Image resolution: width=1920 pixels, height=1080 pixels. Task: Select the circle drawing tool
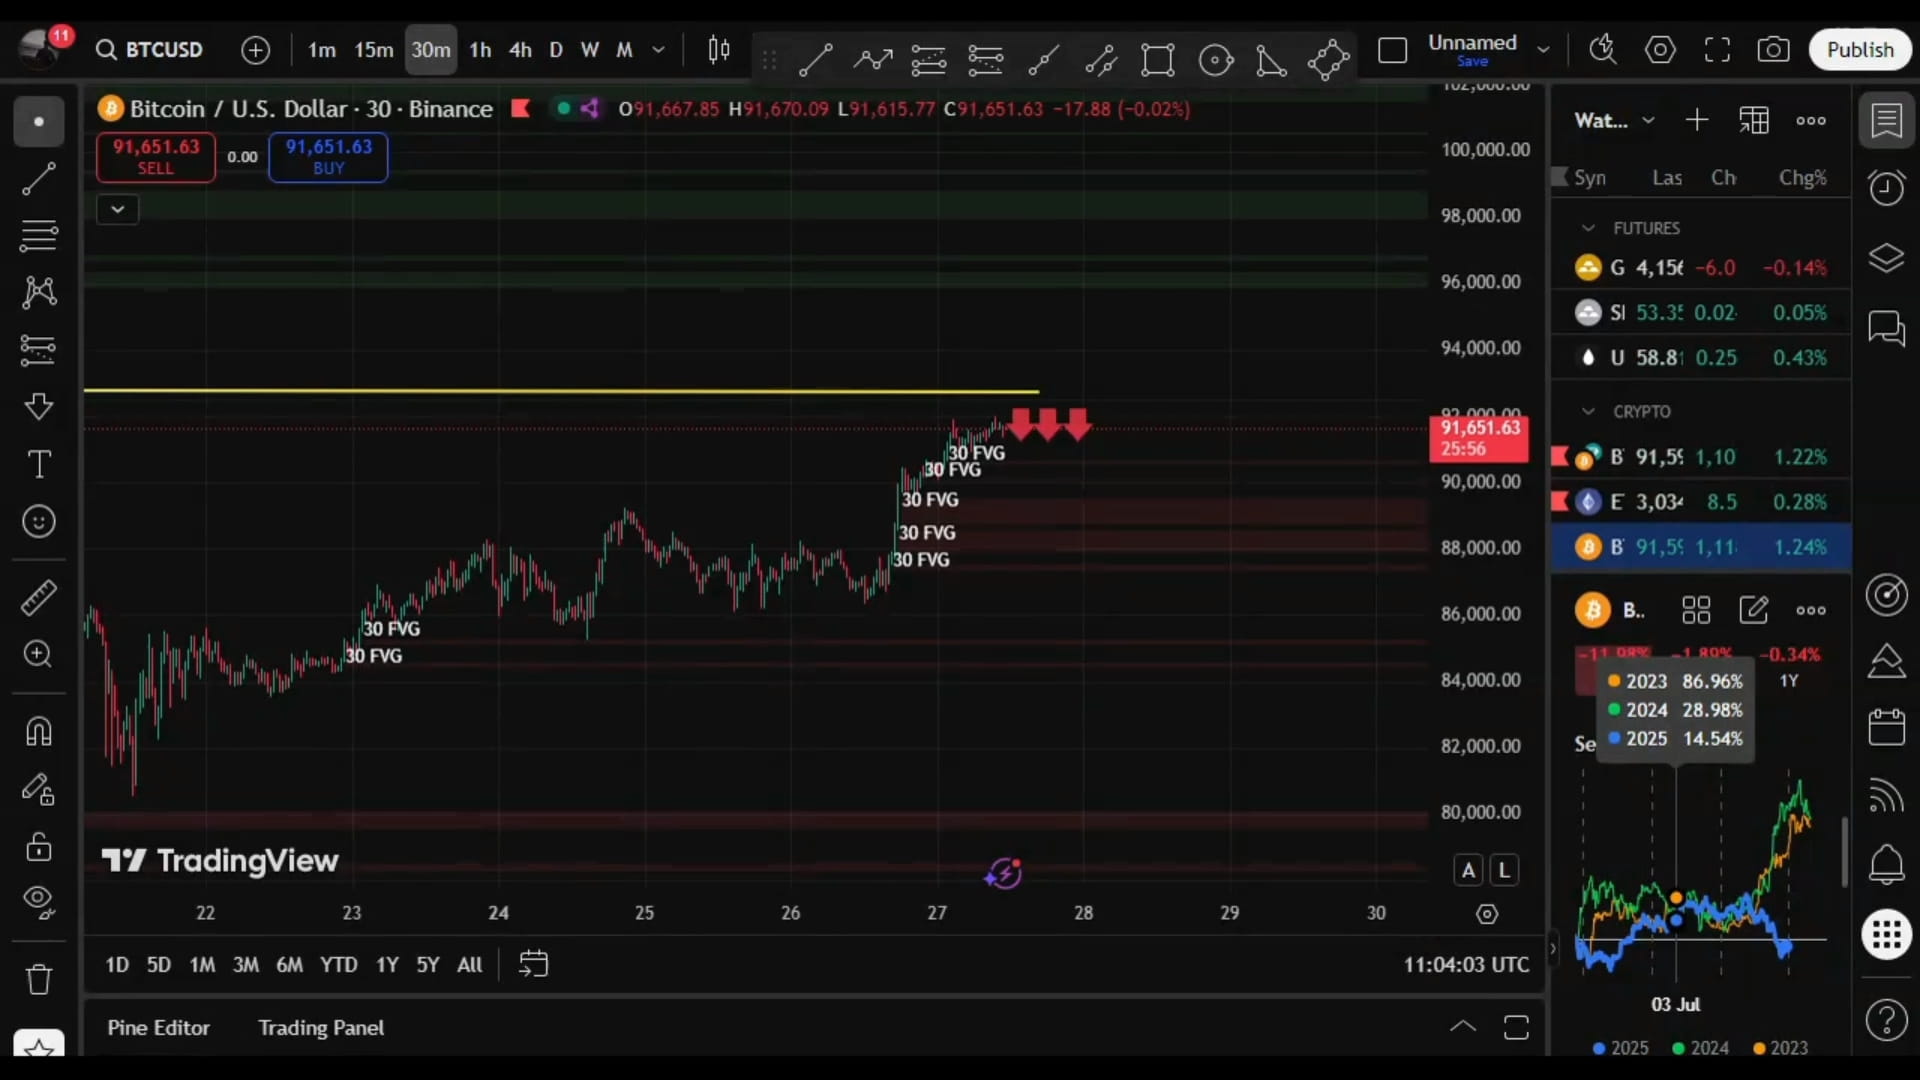tap(1216, 60)
